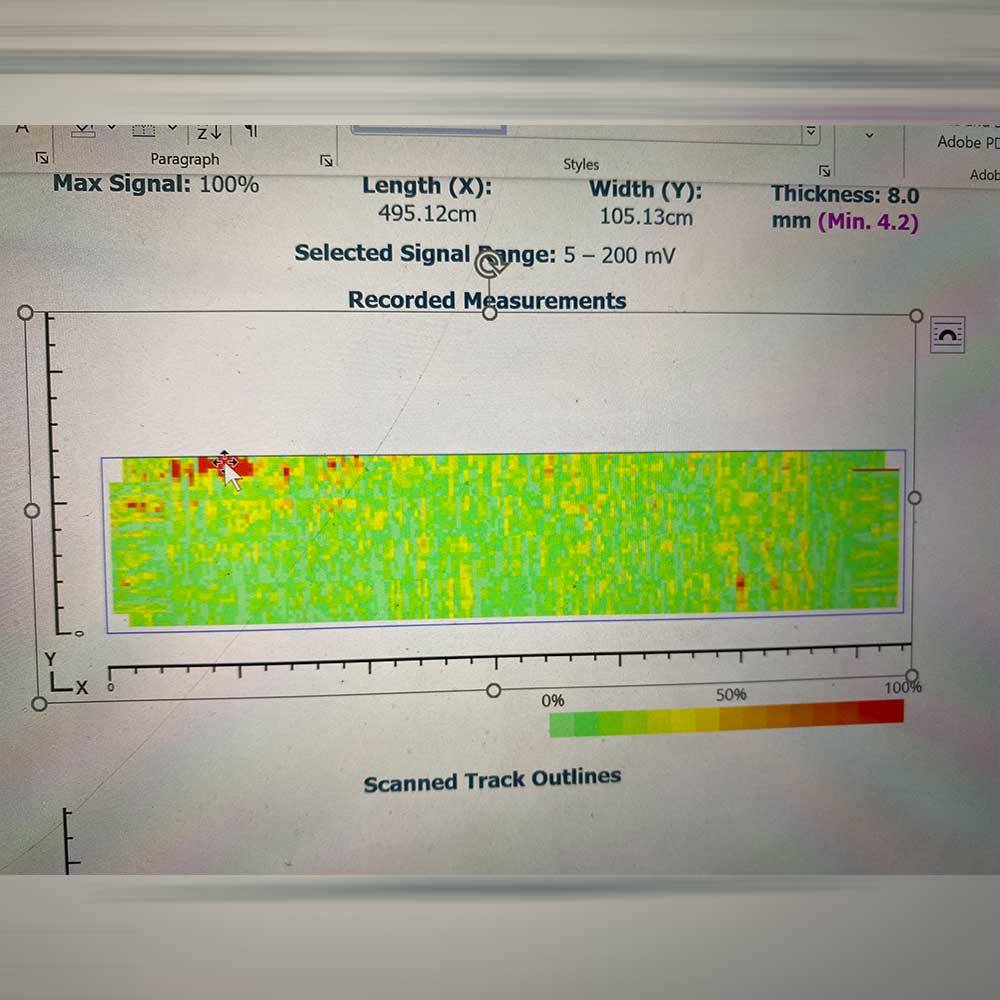Viewport: 1000px width, 1000px height.
Task: Expand the Editing group dropdown chevron
Action: [869, 135]
